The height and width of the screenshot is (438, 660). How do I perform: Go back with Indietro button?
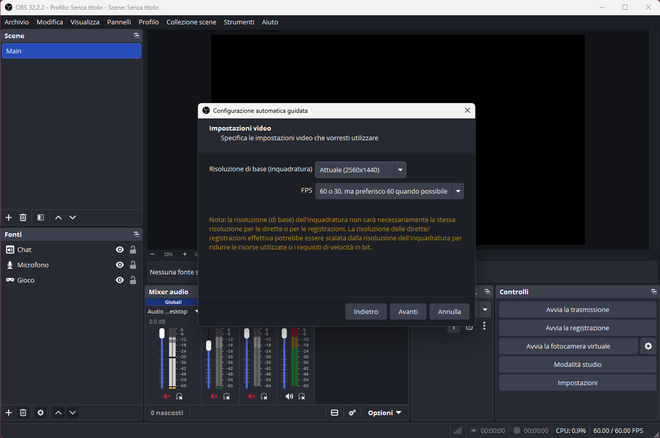point(366,312)
